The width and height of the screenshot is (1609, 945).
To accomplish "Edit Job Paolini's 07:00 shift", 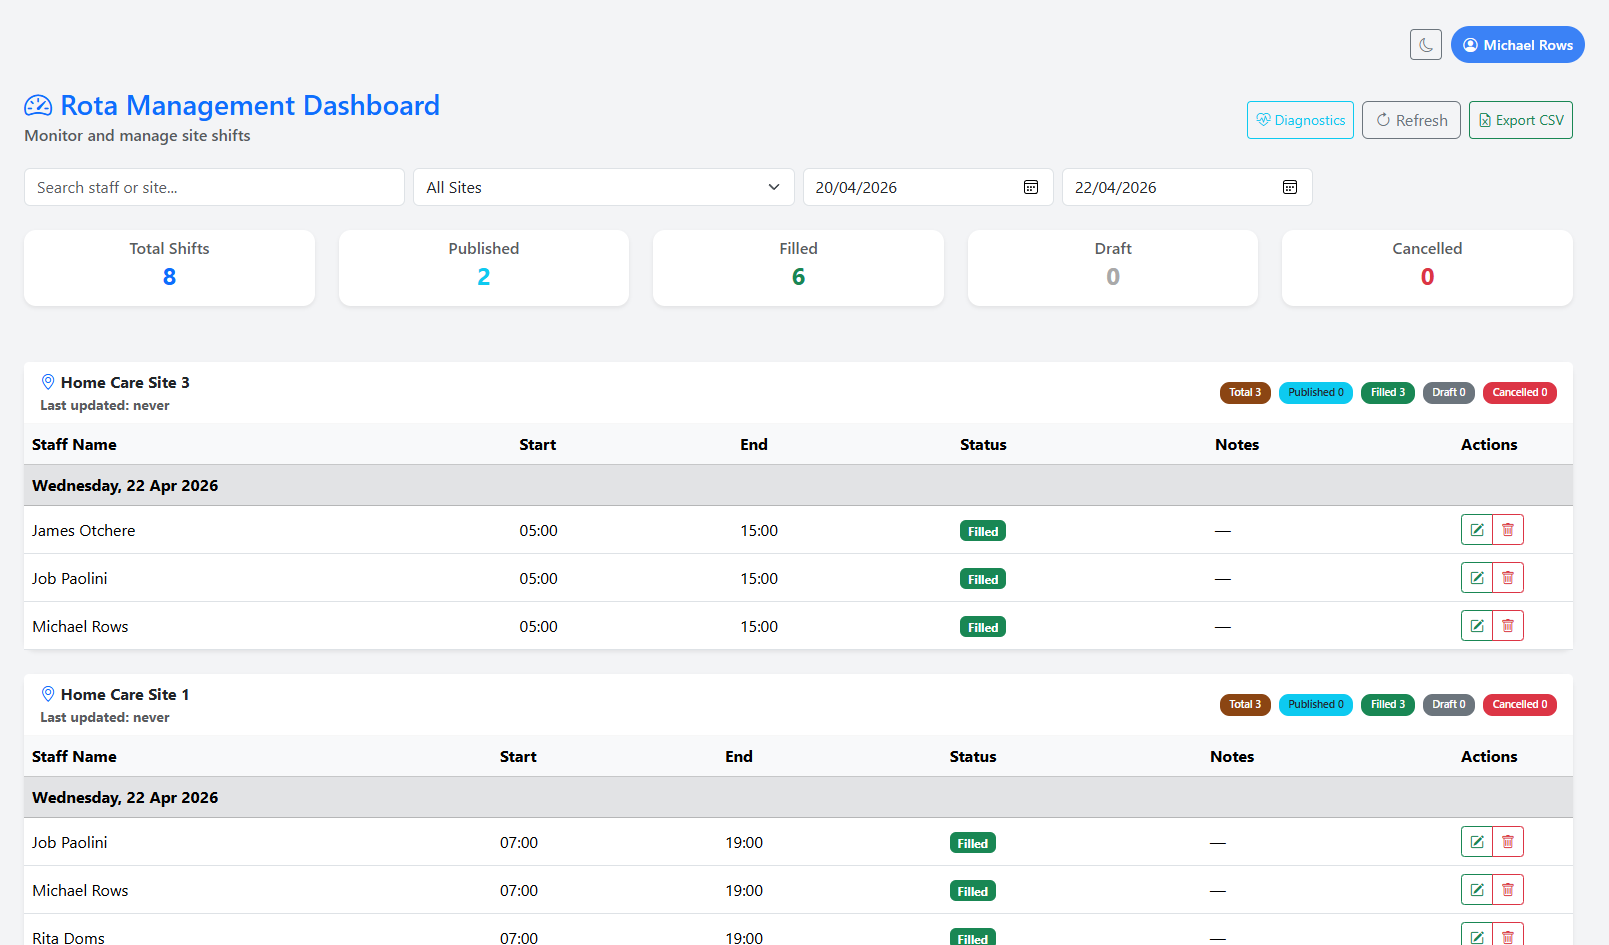I will [1477, 842].
